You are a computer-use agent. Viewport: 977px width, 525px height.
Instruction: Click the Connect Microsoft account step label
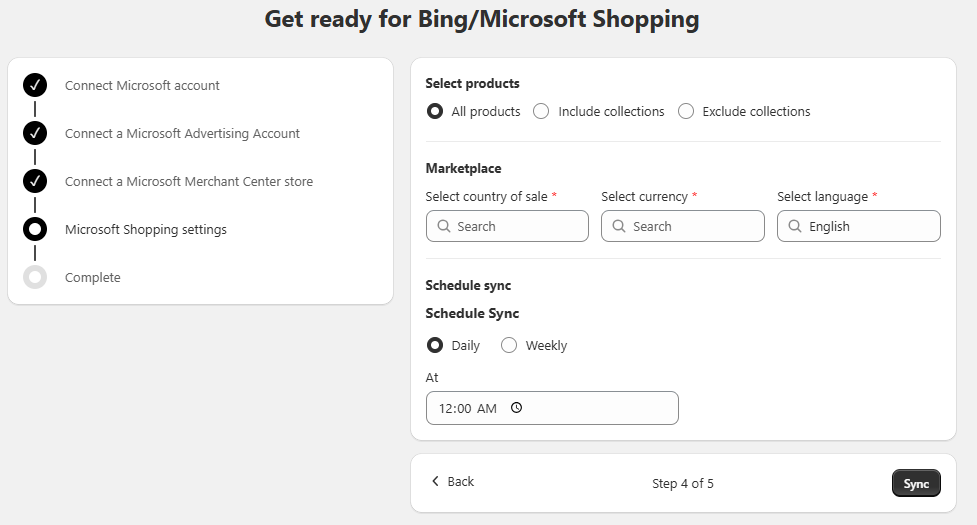(142, 85)
